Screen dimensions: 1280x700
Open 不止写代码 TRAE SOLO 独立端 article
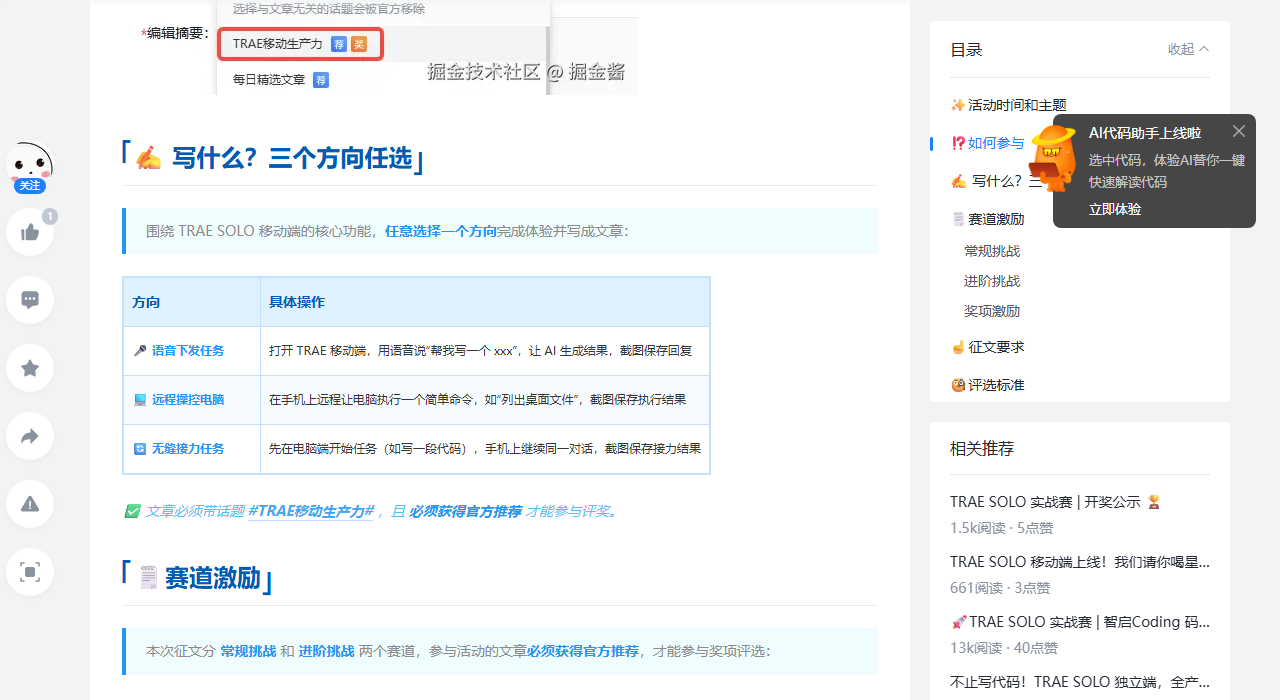point(1080,682)
